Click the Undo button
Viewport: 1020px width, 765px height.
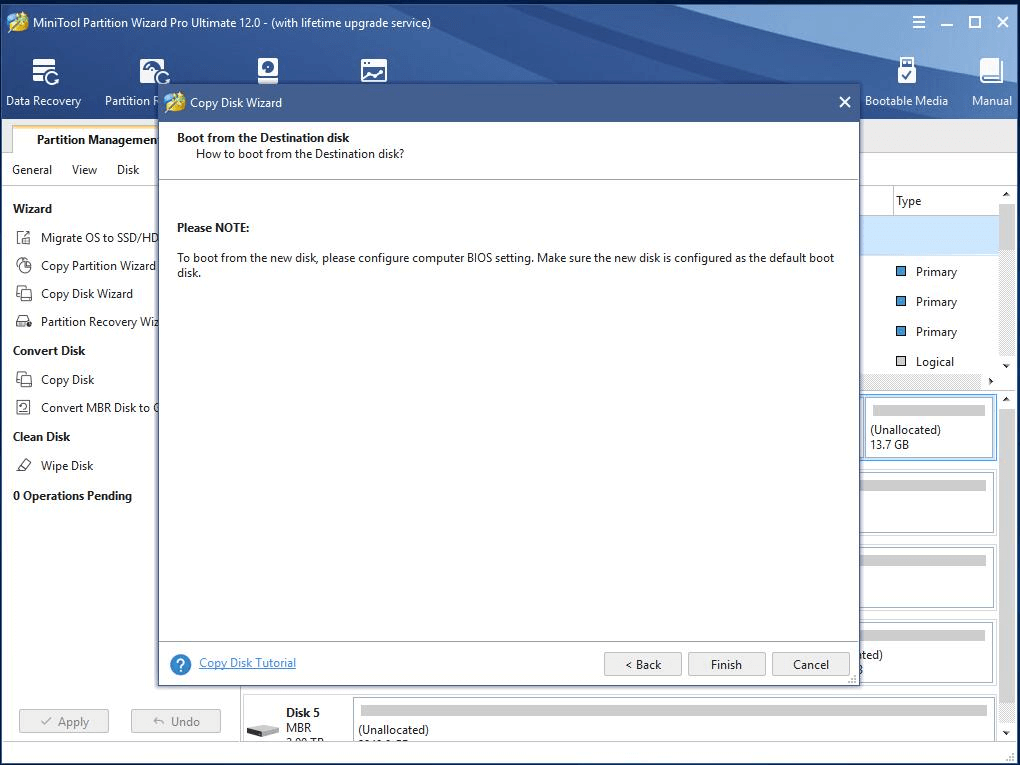click(176, 721)
